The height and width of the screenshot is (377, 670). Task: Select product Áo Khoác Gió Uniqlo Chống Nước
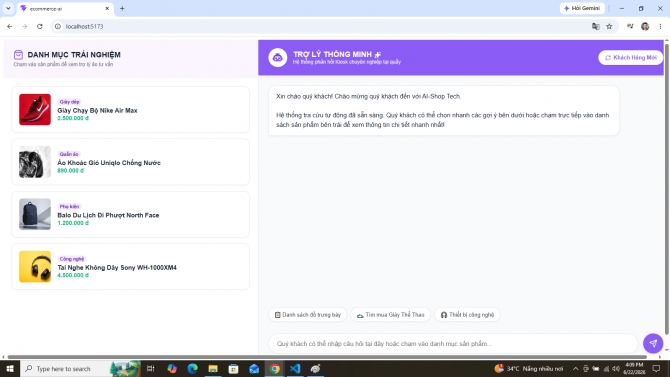coord(130,162)
